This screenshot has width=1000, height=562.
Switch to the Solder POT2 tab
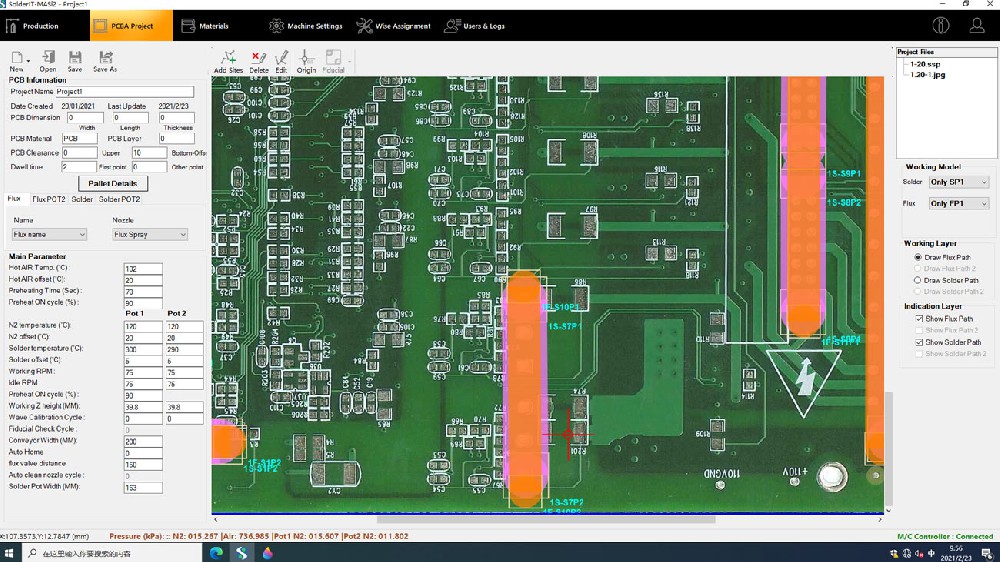pyautogui.click(x=119, y=199)
